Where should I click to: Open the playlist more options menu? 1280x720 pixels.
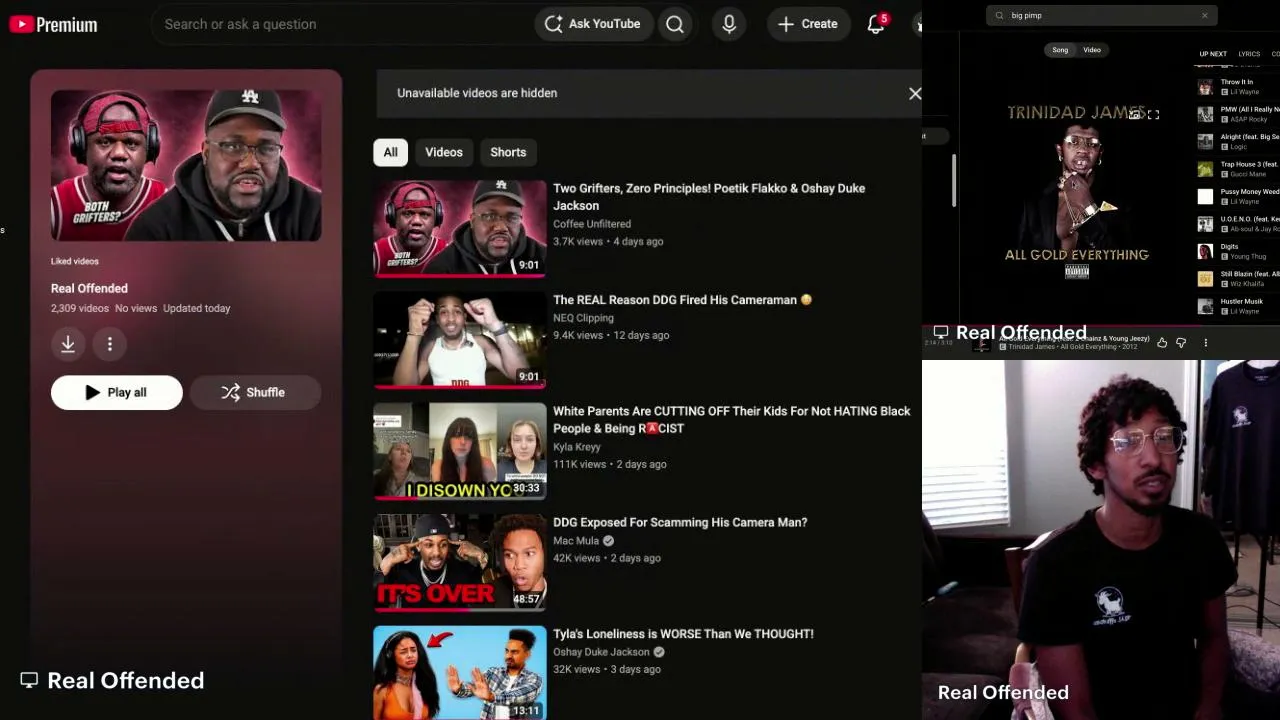[x=110, y=344]
